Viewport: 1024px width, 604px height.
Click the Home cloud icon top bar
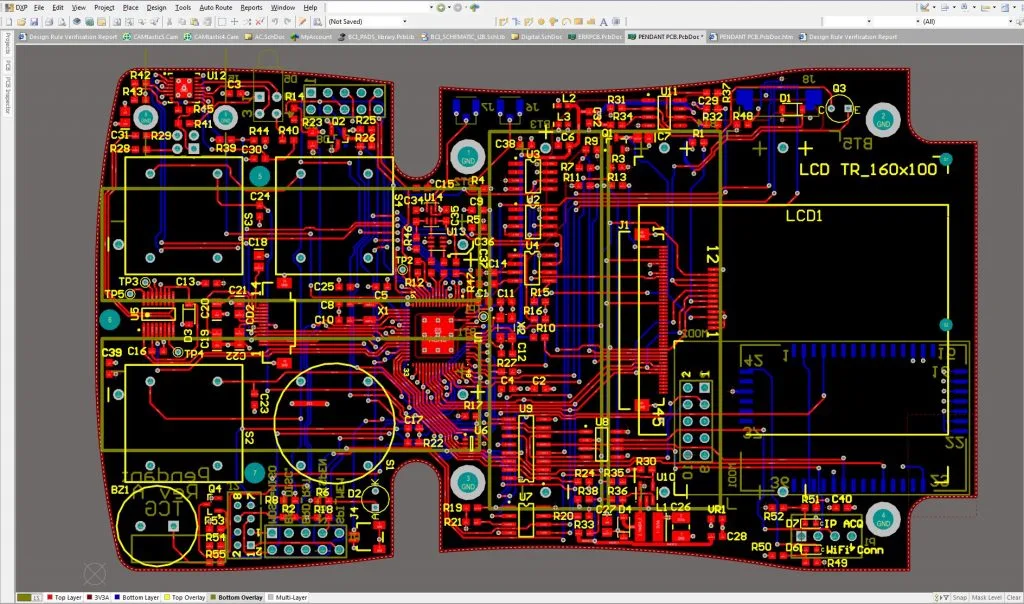(x=475, y=7)
